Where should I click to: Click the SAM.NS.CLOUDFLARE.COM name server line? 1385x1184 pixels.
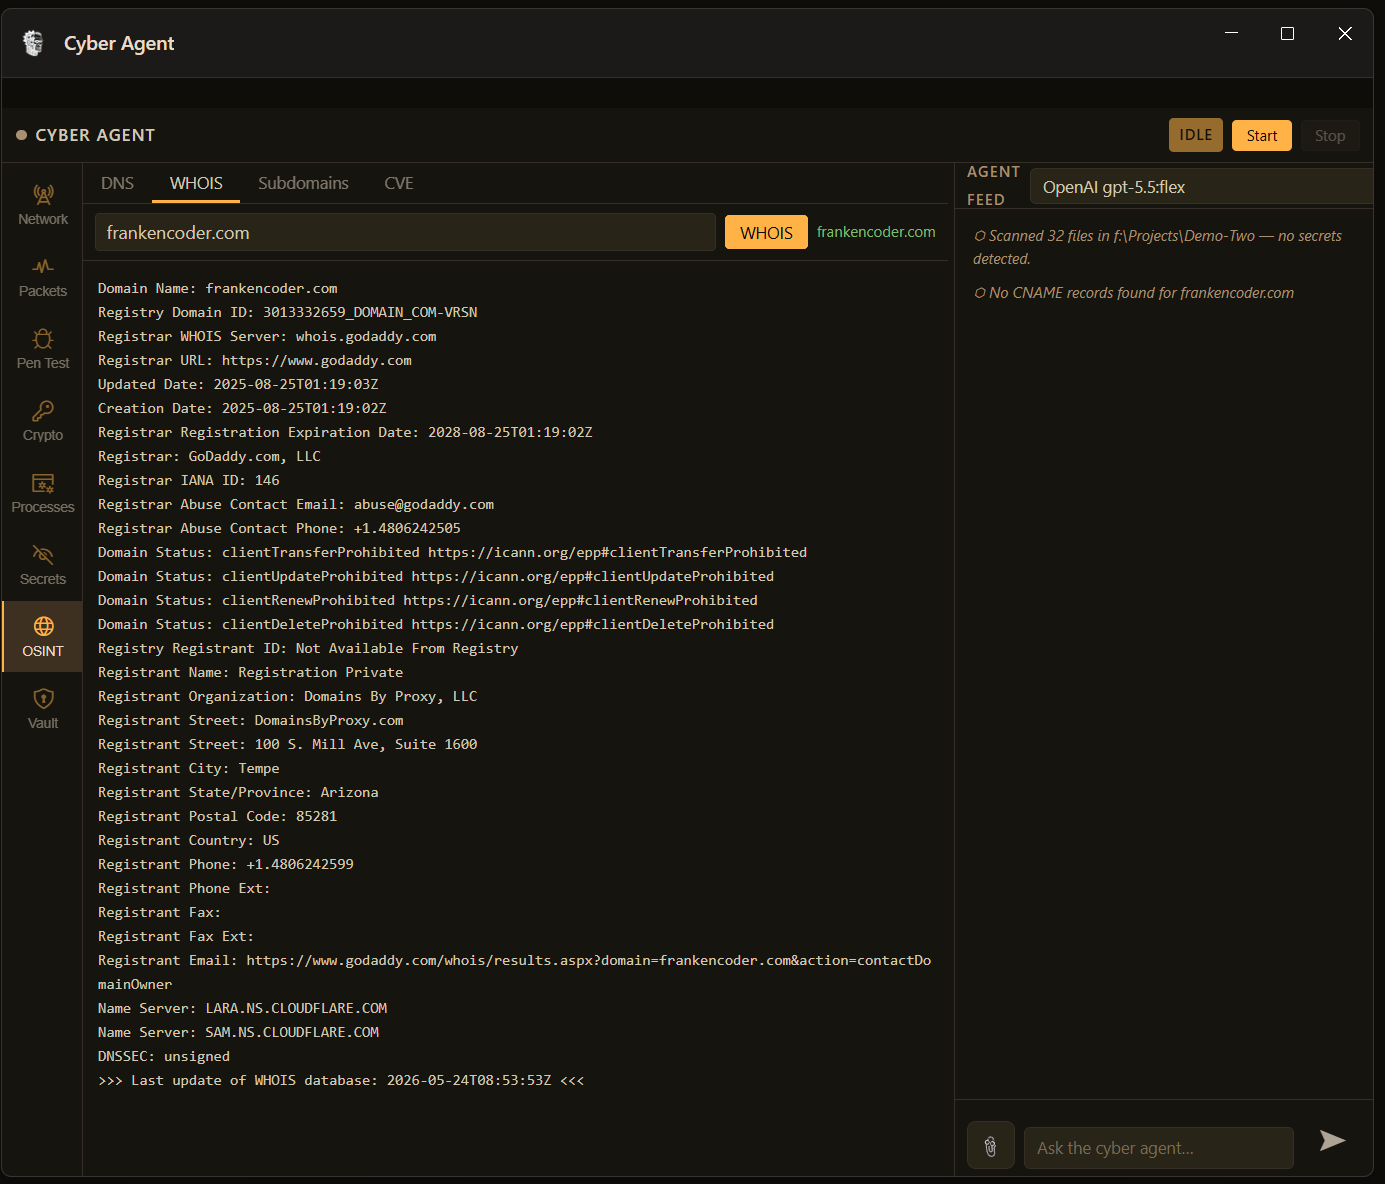pyautogui.click(x=239, y=1032)
